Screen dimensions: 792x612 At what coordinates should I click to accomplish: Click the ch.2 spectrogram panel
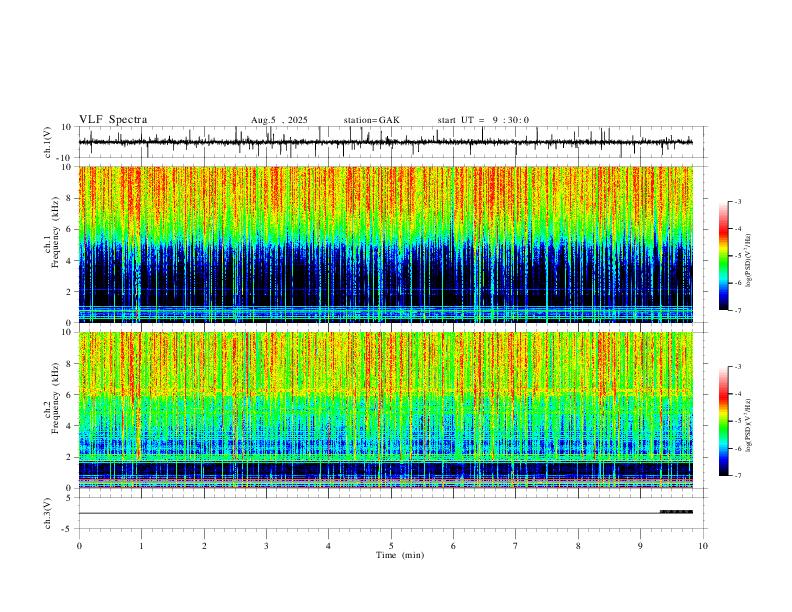coord(386,410)
